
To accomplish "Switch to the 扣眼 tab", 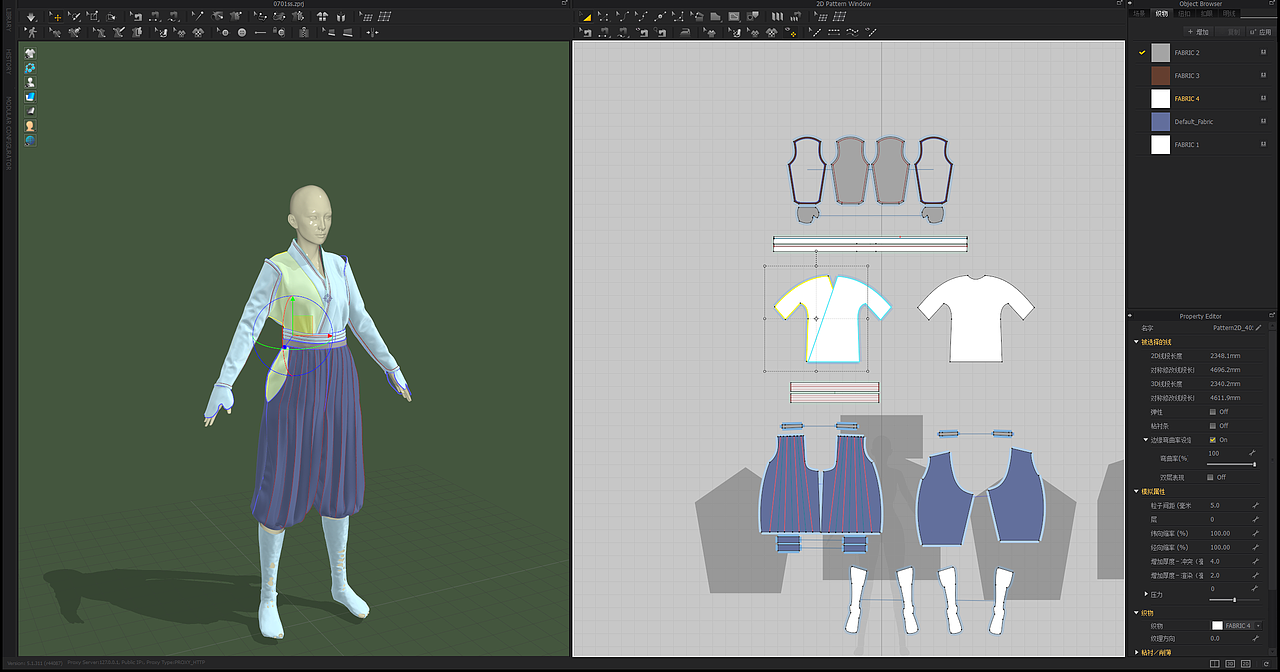I will [x=1207, y=13].
